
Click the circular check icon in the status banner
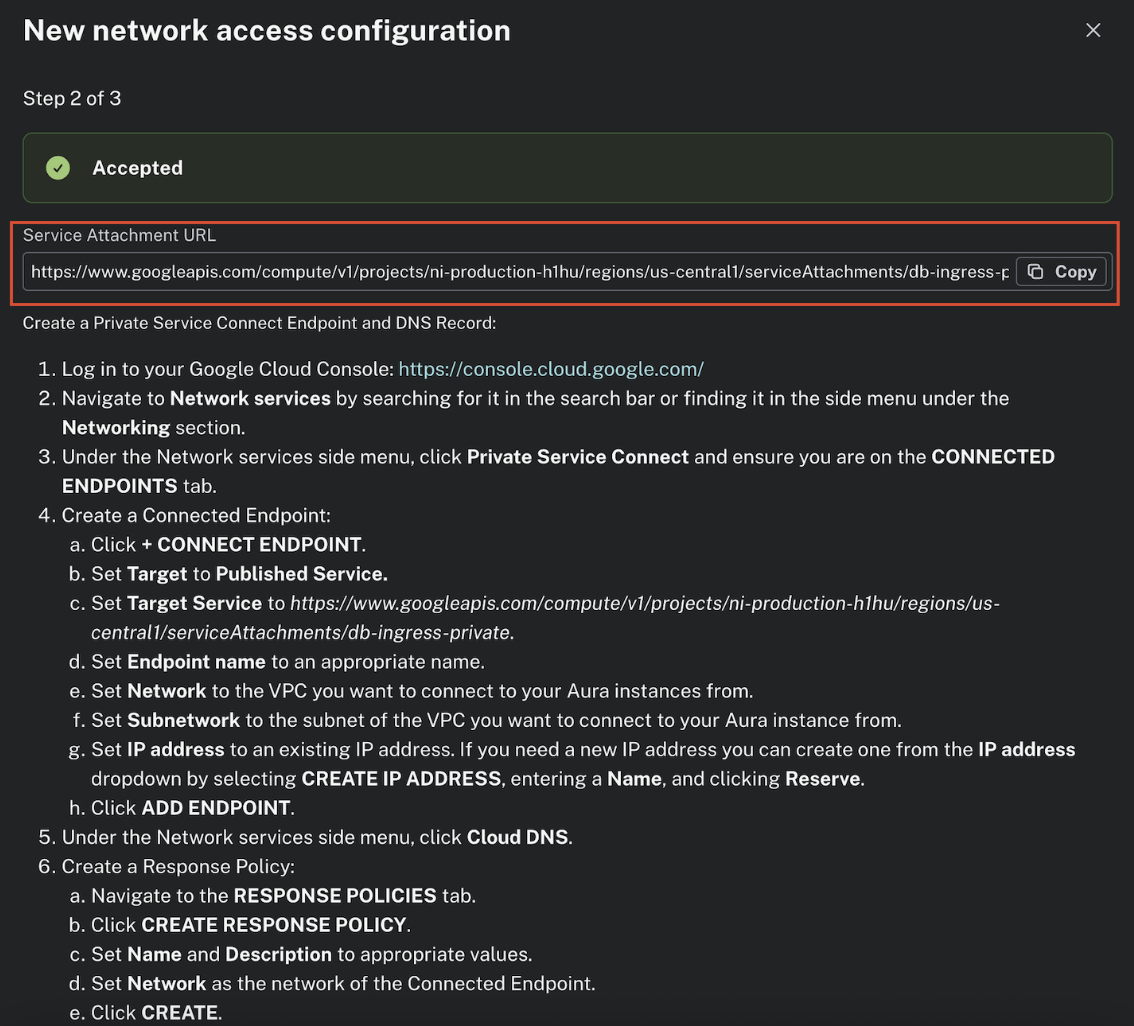point(58,168)
